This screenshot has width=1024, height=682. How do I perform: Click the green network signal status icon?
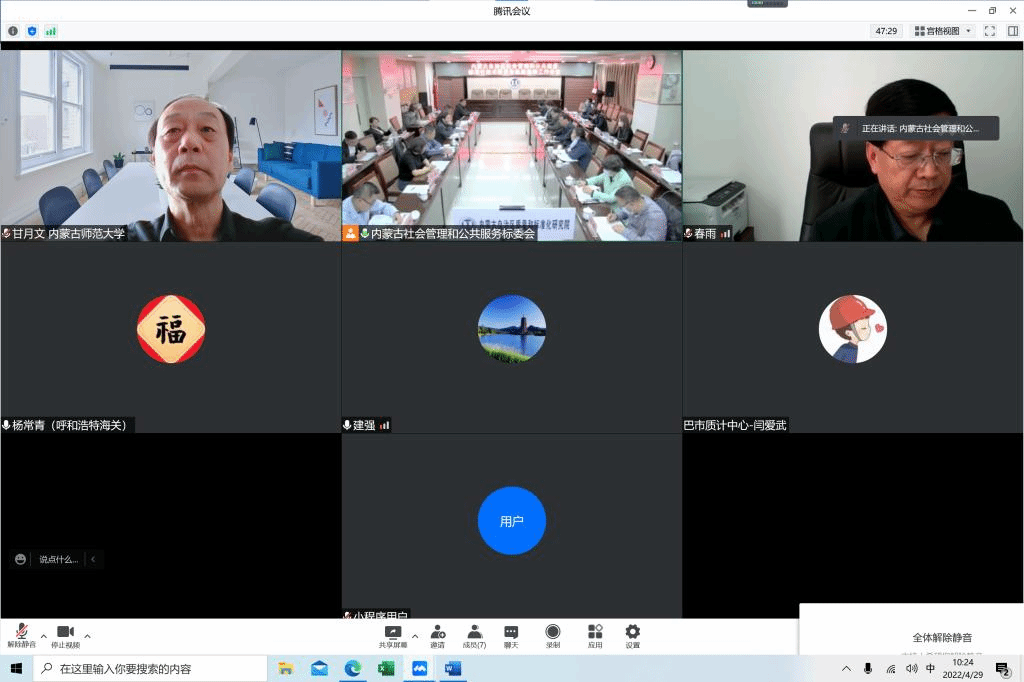51,31
